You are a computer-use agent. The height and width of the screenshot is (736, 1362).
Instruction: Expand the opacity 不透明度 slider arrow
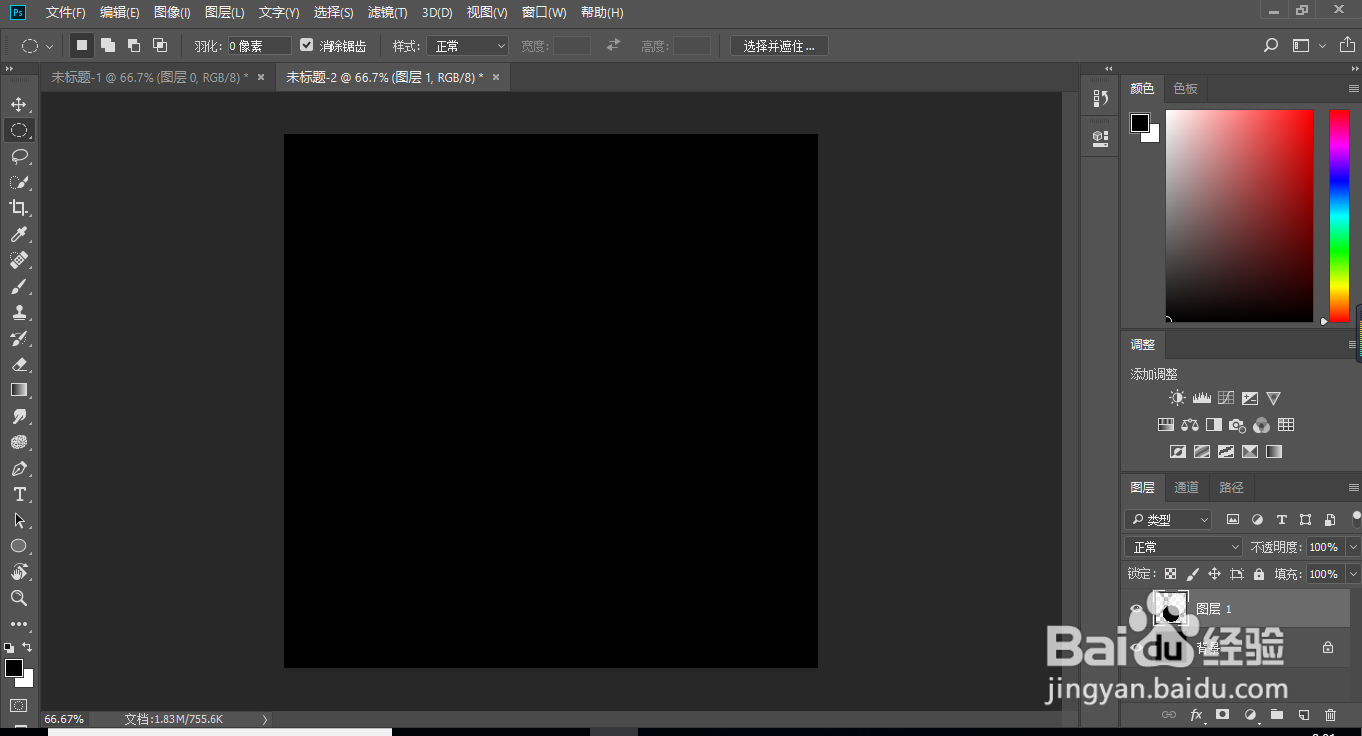click(1354, 547)
